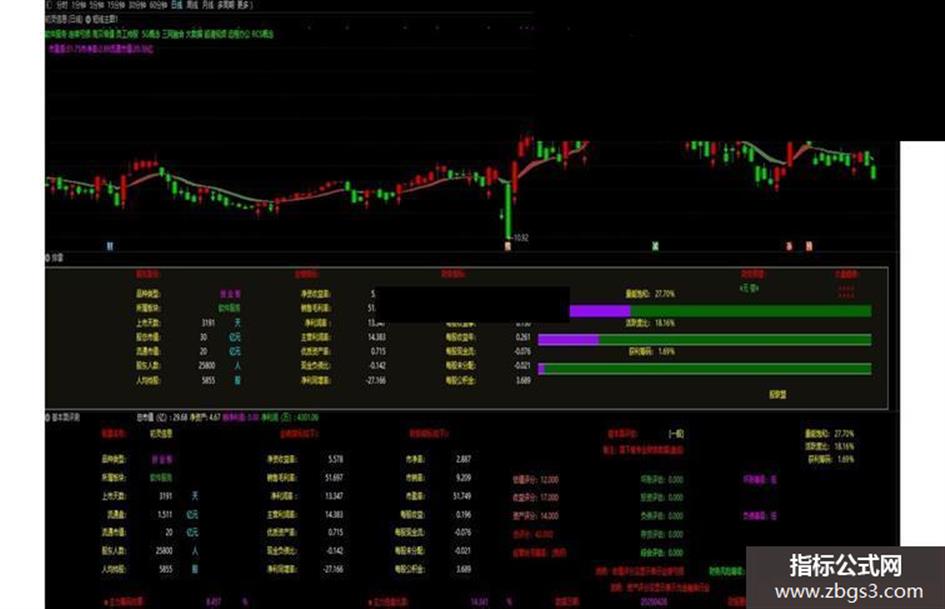Click the 5.578 net asset return value
The height and width of the screenshot is (609, 945).
coord(336,459)
